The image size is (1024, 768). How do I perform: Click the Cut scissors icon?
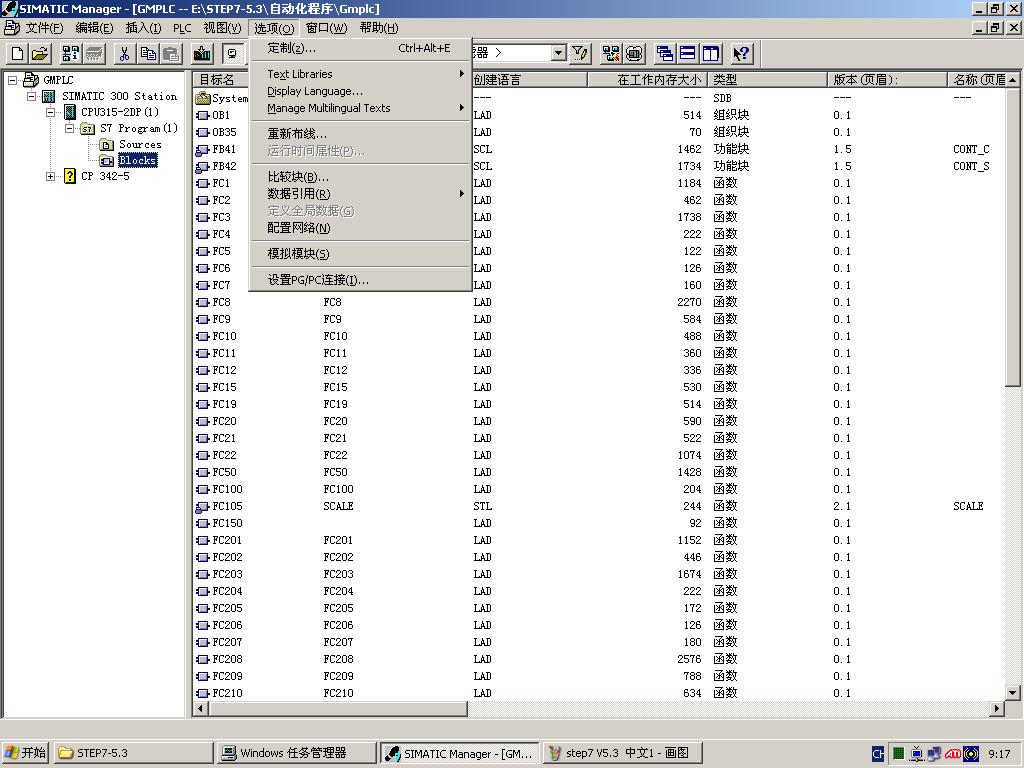[124, 54]
